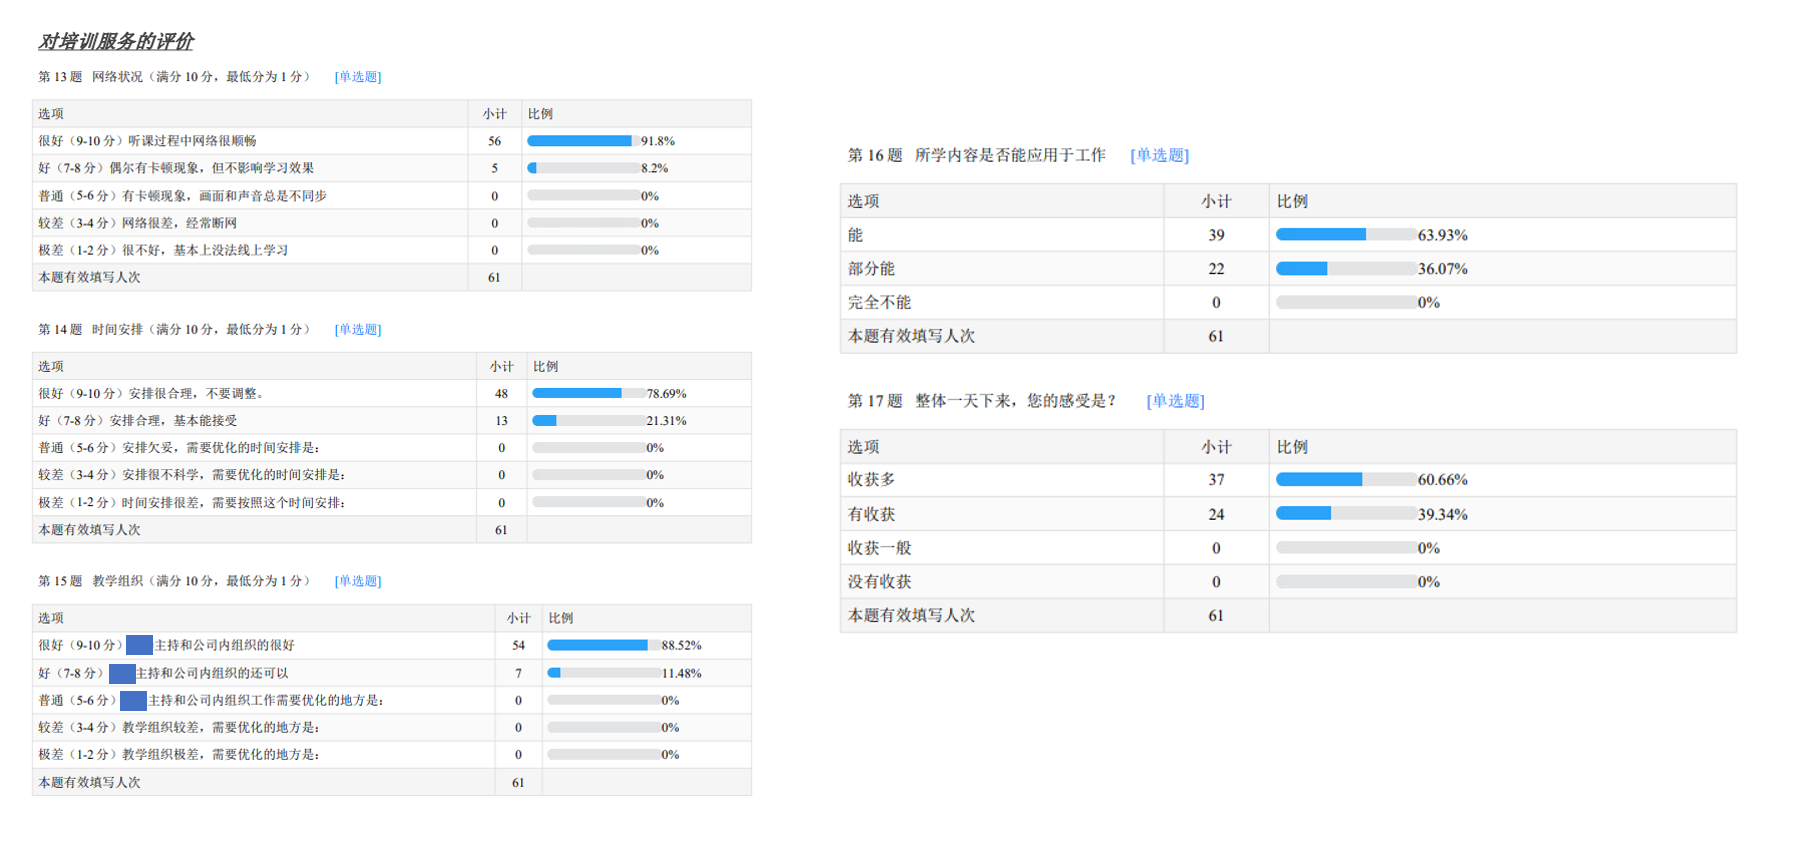1815x846 pixels.
Task: Click the 36.07% percentage value
Action: coord(1443,268)
